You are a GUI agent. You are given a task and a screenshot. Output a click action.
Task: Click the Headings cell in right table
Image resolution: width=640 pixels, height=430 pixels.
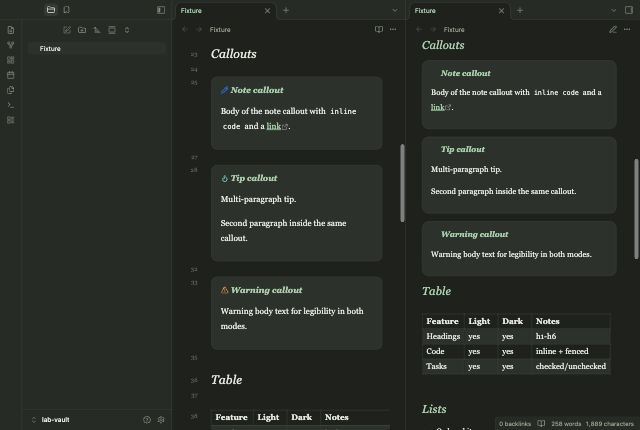point(443,336)
